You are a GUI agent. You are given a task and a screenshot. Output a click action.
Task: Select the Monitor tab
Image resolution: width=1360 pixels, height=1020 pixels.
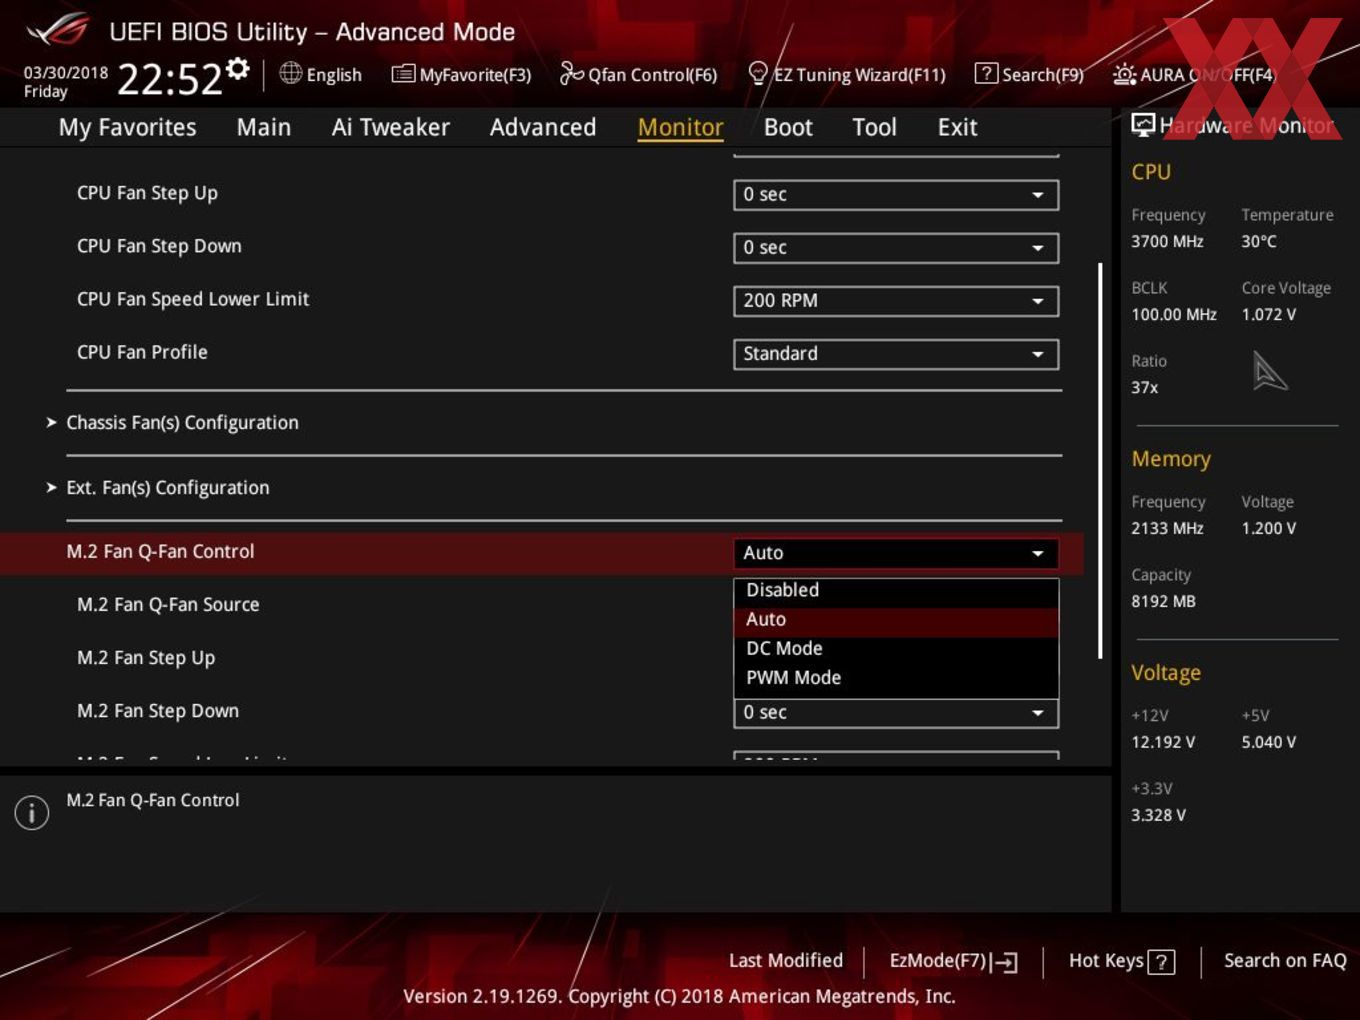tap(680, 127)
